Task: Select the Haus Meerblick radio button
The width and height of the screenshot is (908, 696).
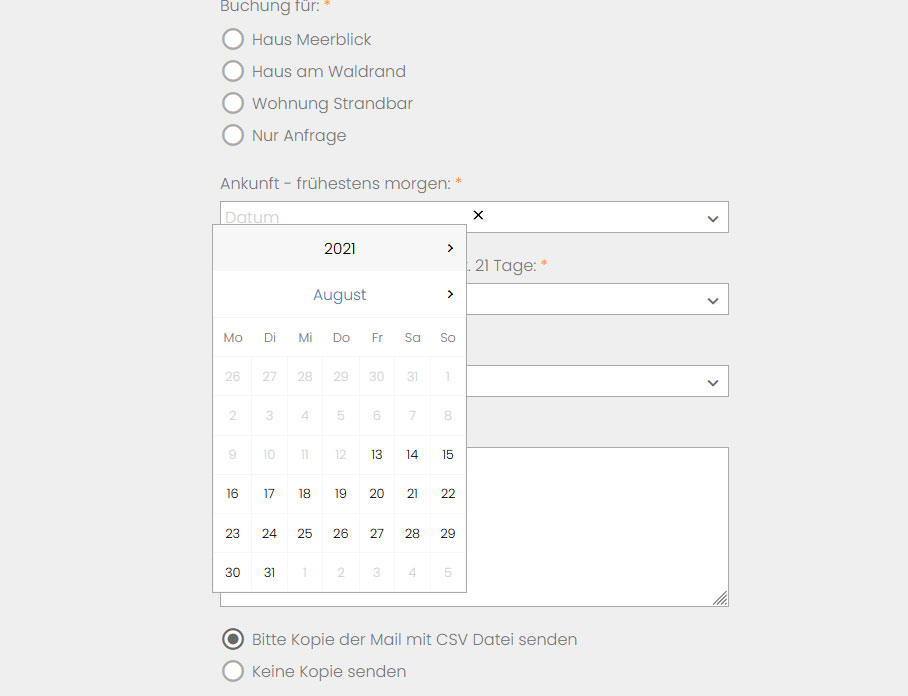Action: coord(233,39)
